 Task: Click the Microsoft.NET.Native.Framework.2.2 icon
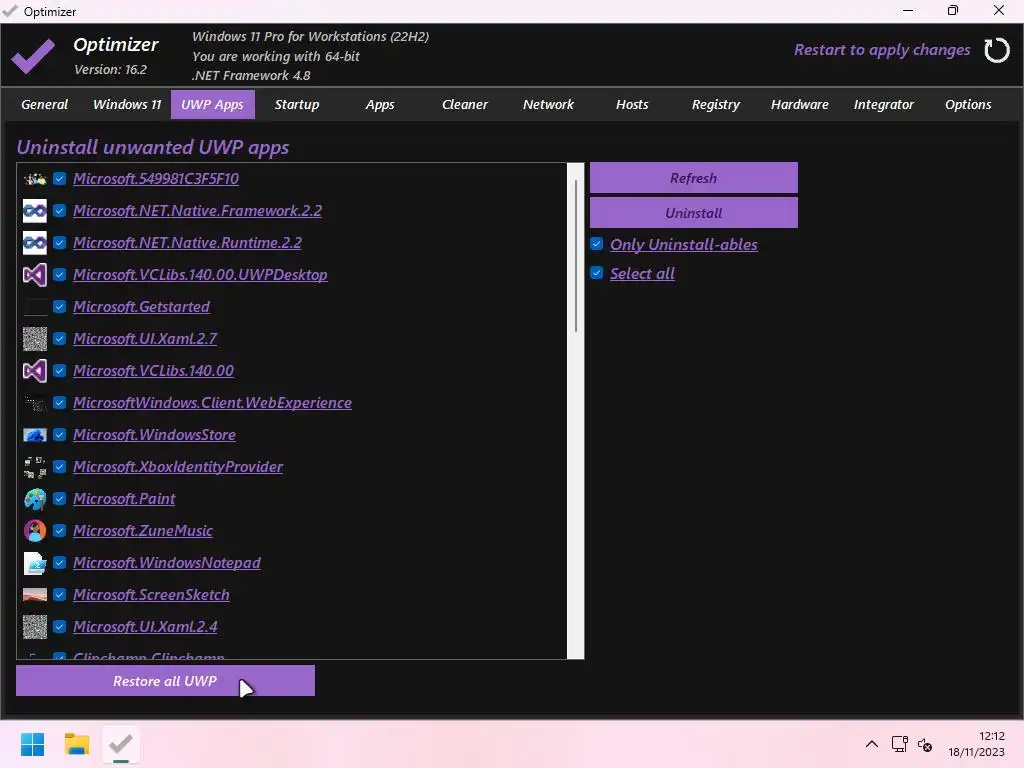(35, 211)
